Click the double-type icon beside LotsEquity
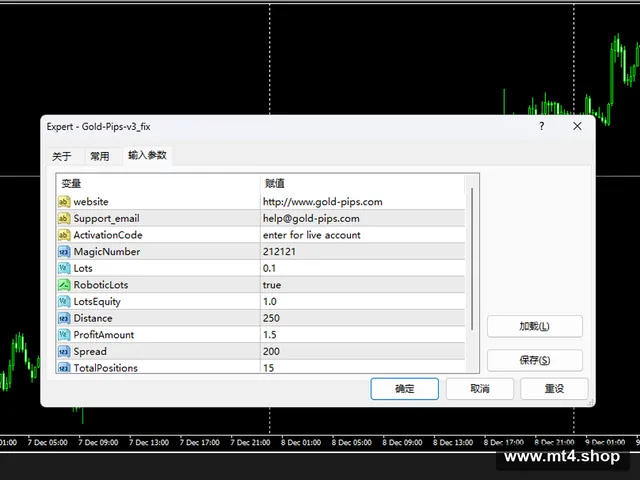This screenshot has height=480, width=640. point(64,302)
